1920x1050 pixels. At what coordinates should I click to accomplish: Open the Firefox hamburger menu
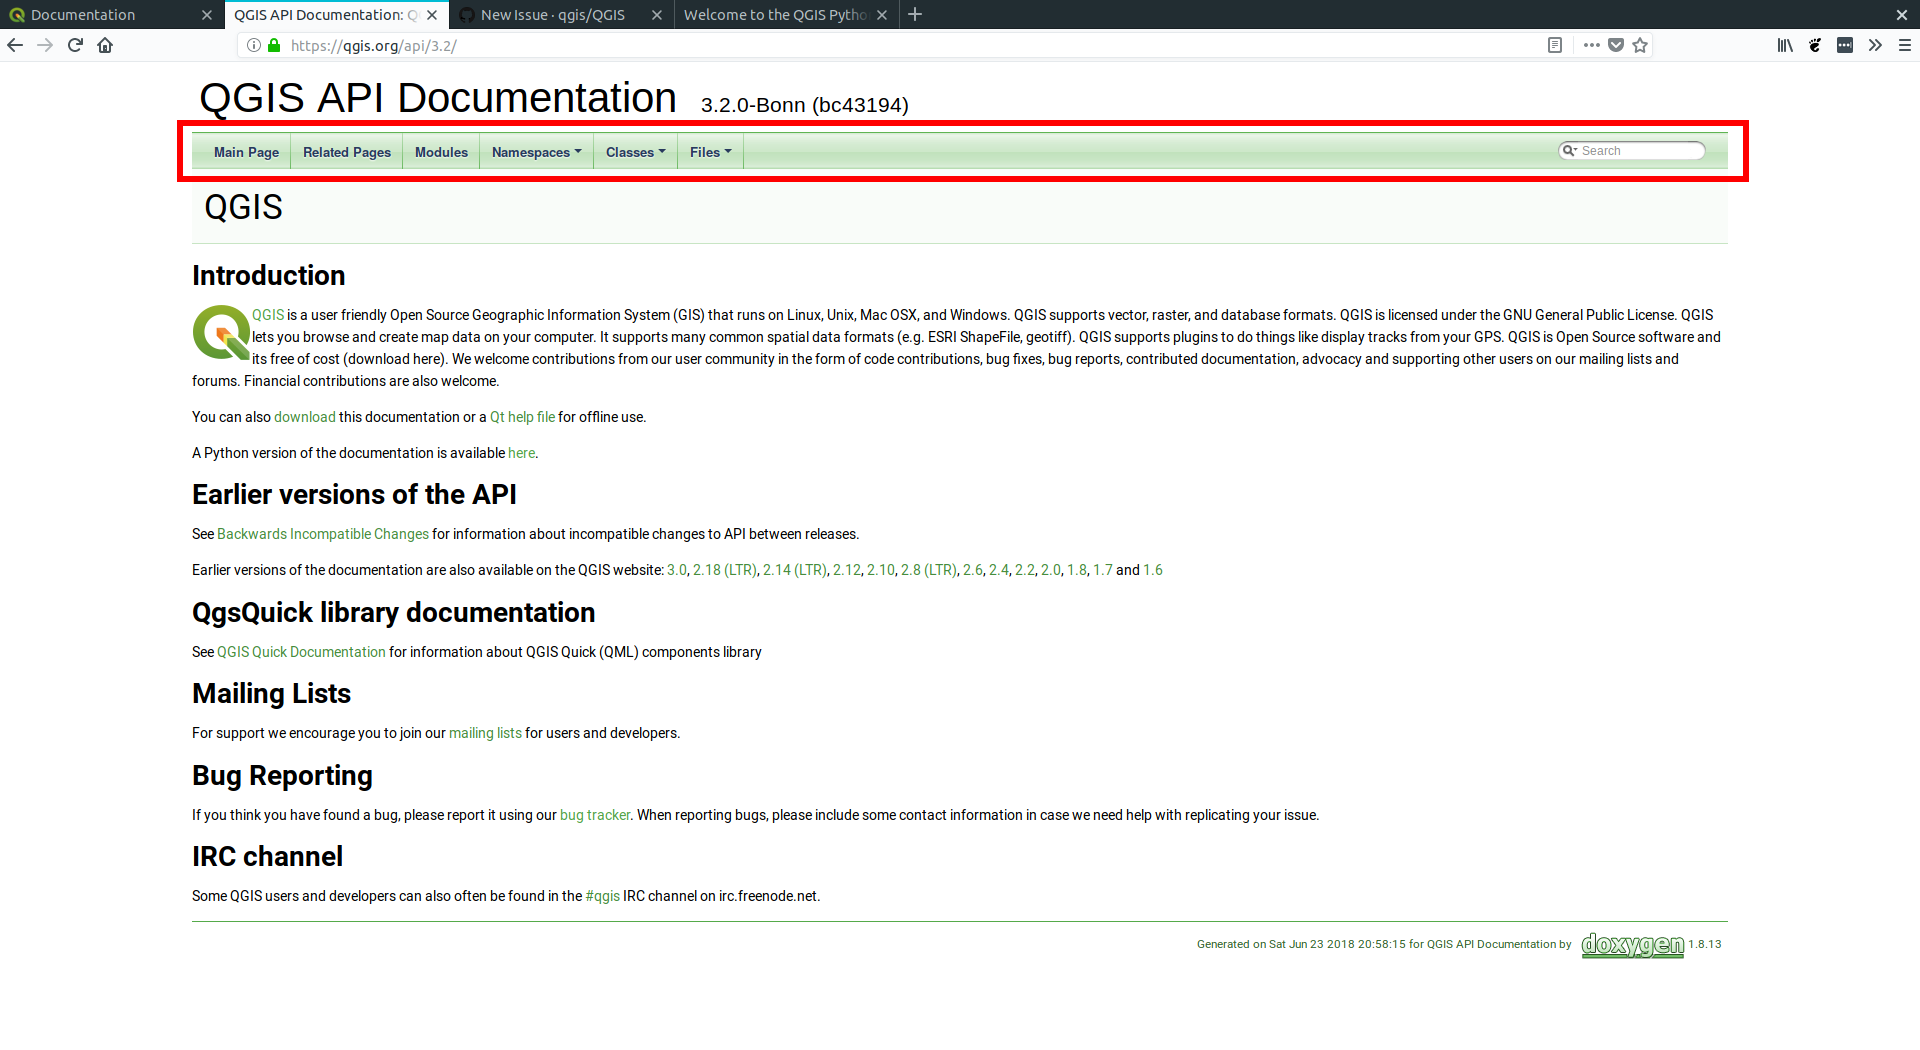tap(1907, 45)
